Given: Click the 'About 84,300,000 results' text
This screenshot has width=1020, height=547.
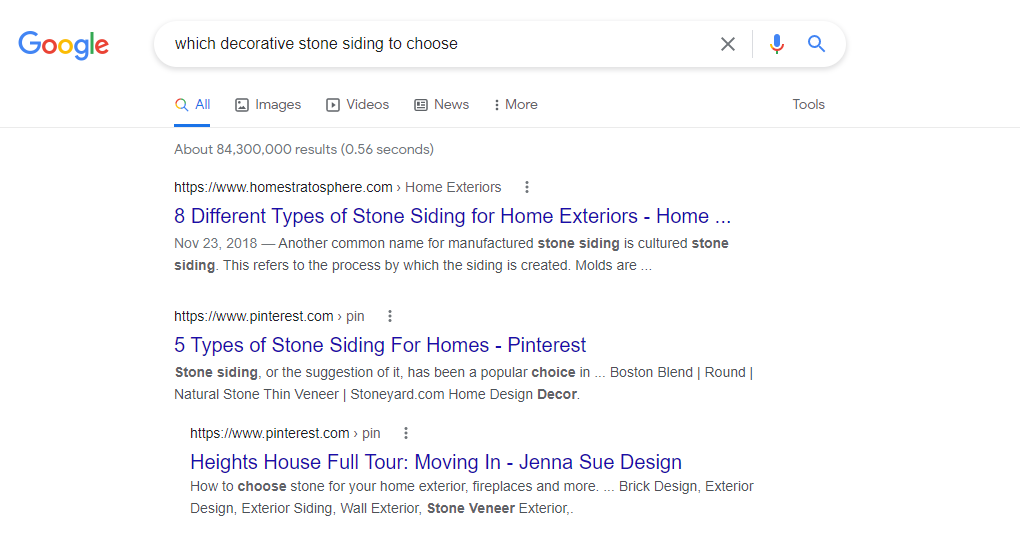Looking at the screenshot, I should pyautogui.click(x=304, y=150).
